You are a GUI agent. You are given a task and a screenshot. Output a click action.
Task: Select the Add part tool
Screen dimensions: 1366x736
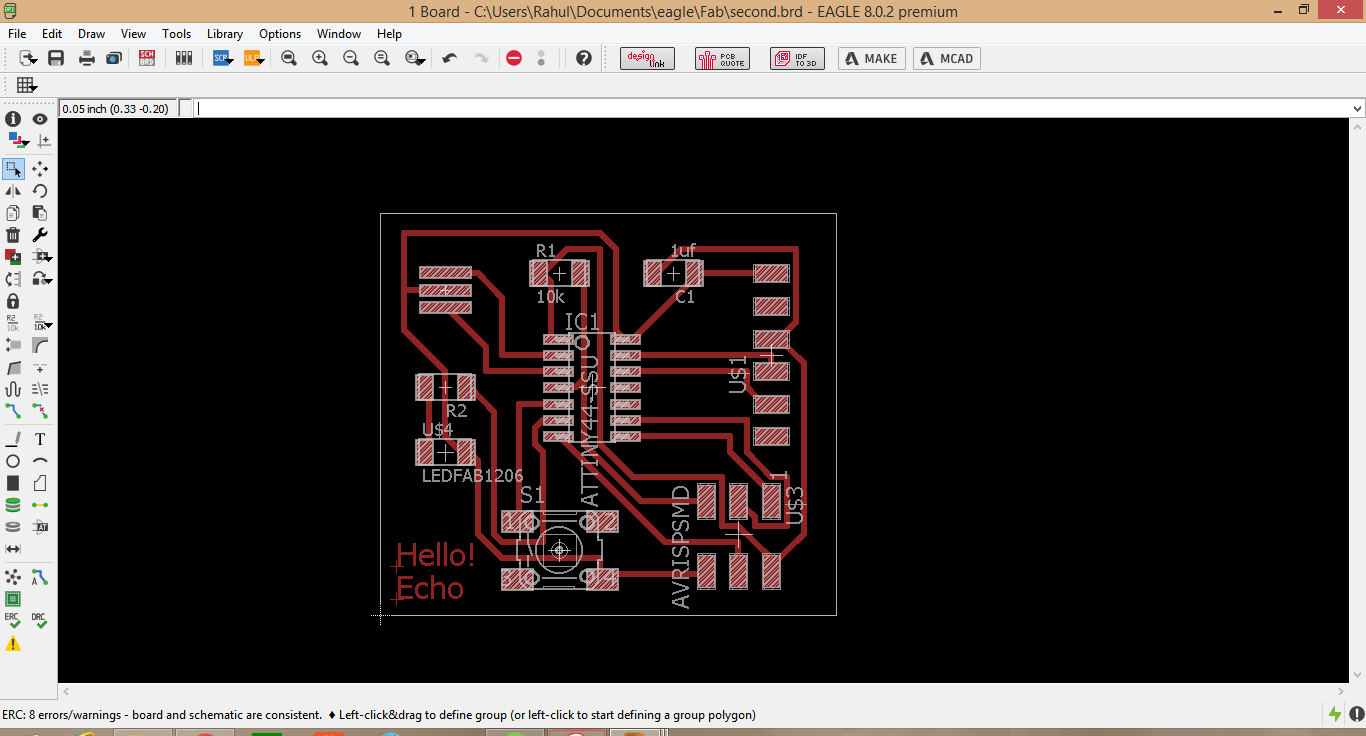[x=13, y=257]
